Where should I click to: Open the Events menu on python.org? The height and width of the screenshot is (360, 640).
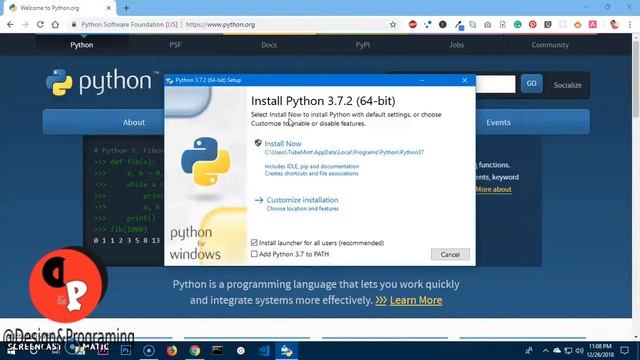498,122
